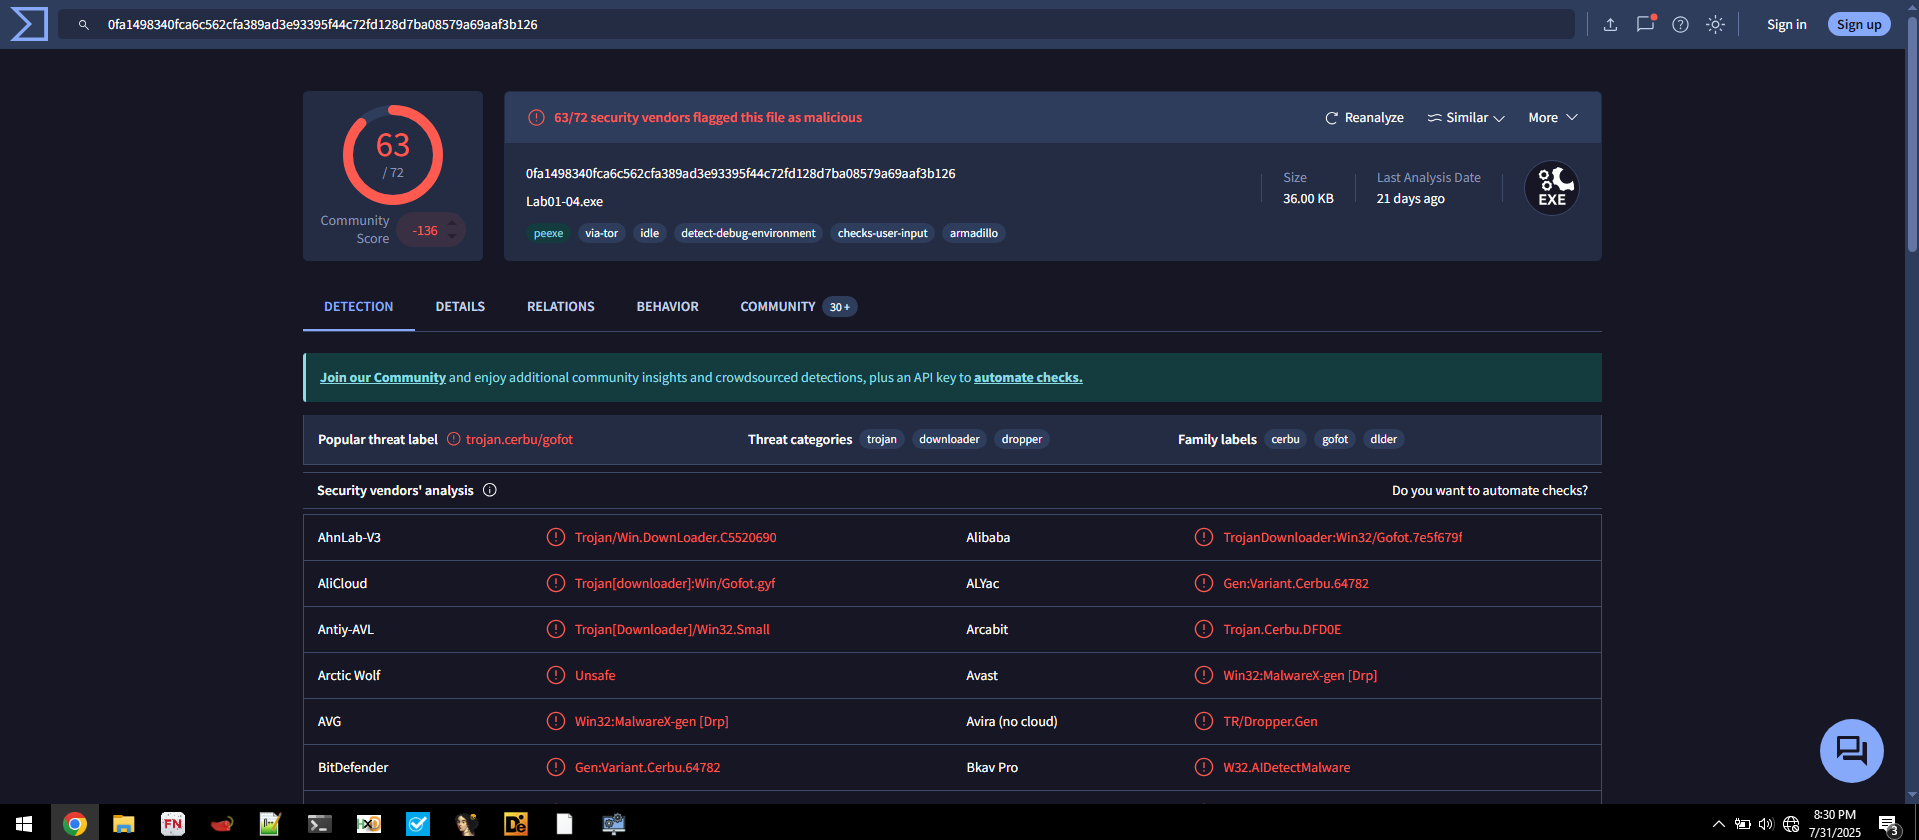Click the downloader threat category chip
The image size is (1919, 840).
coord(949,439)
